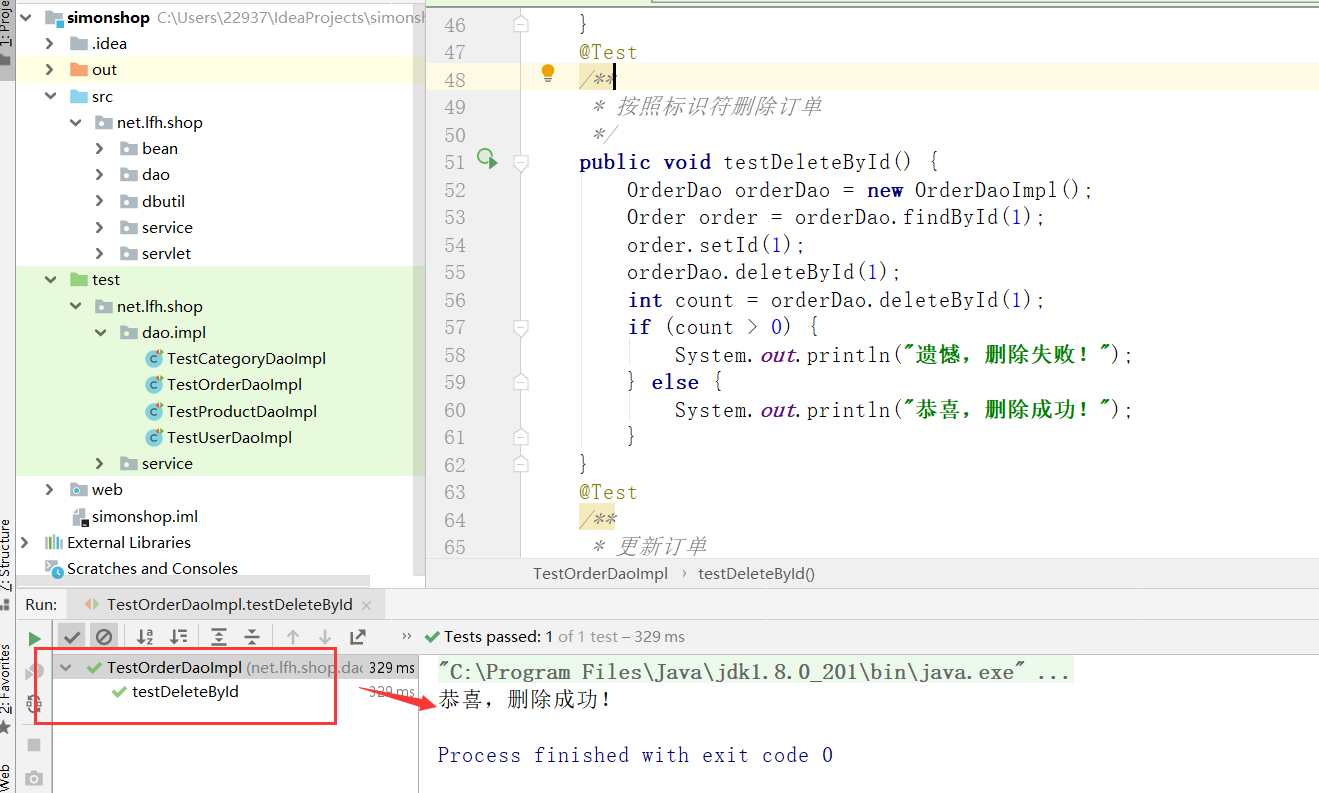The width and height of the screenshot is (1319, 793).
Task: Click simonshop.iml file icon
Action: pyautogui.click(x=80, y=516)
